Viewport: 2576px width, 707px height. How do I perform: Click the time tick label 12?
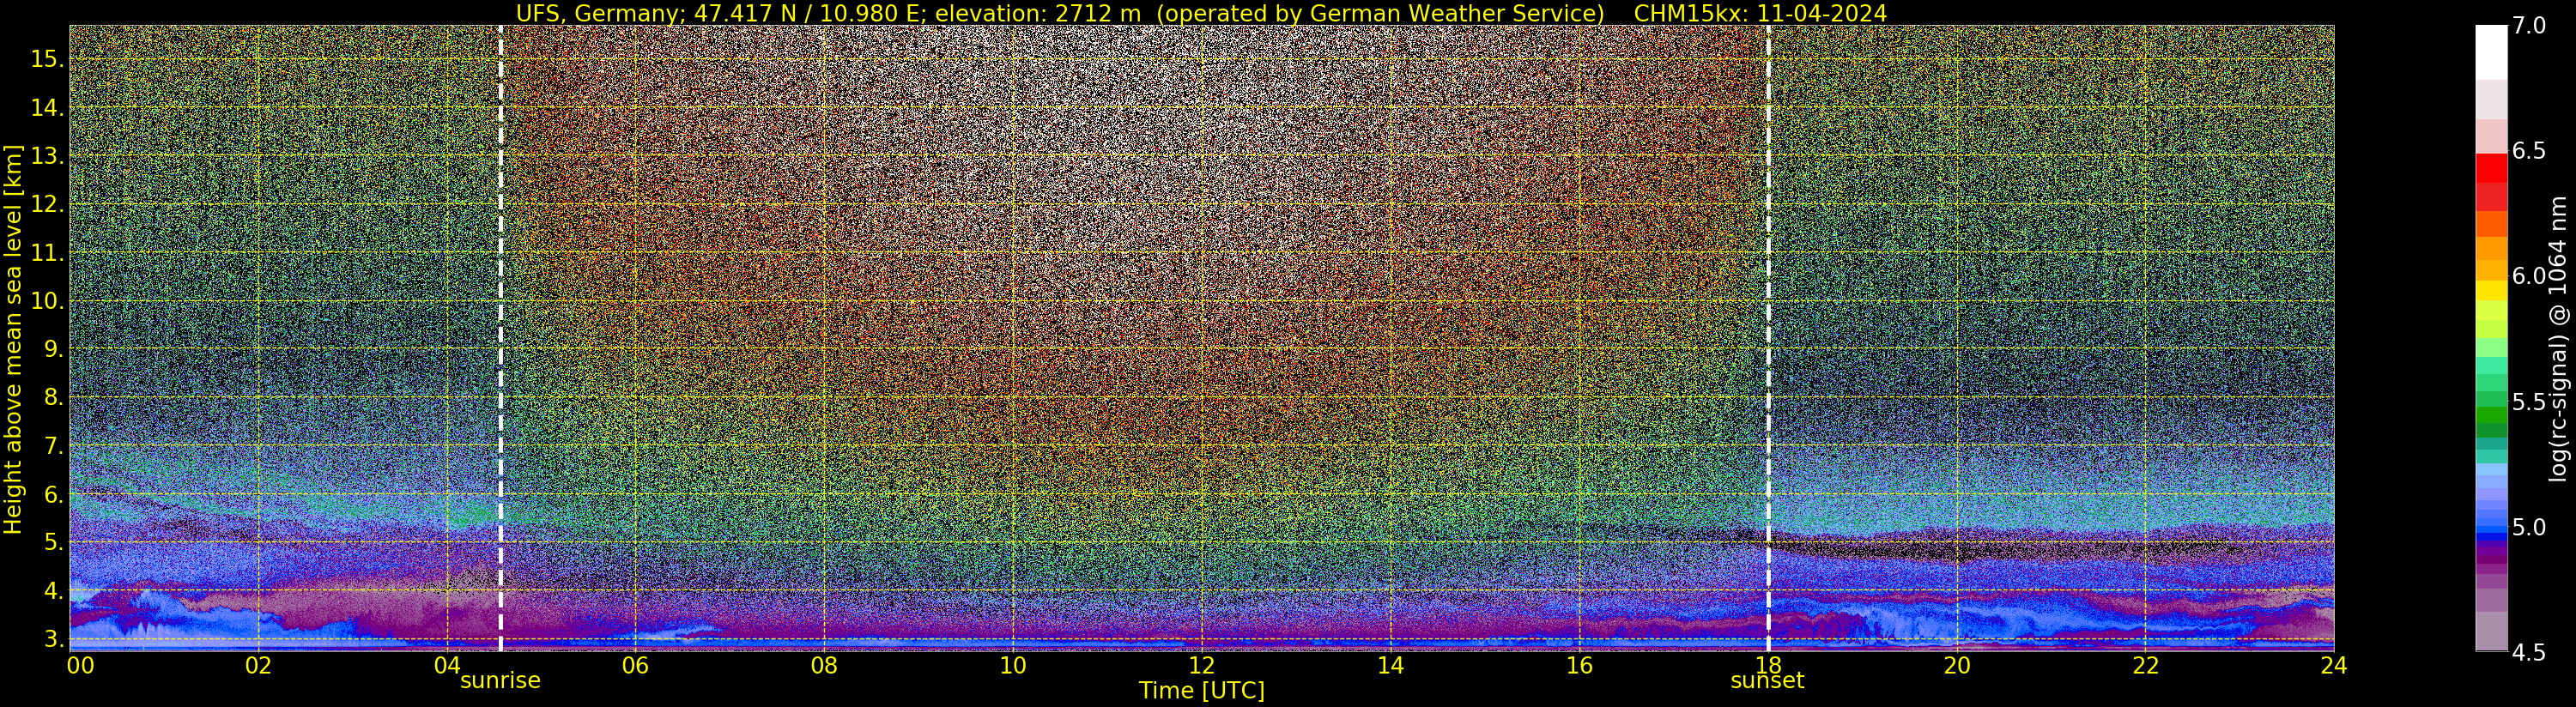pyautogui.click(x=1202, y=665)
